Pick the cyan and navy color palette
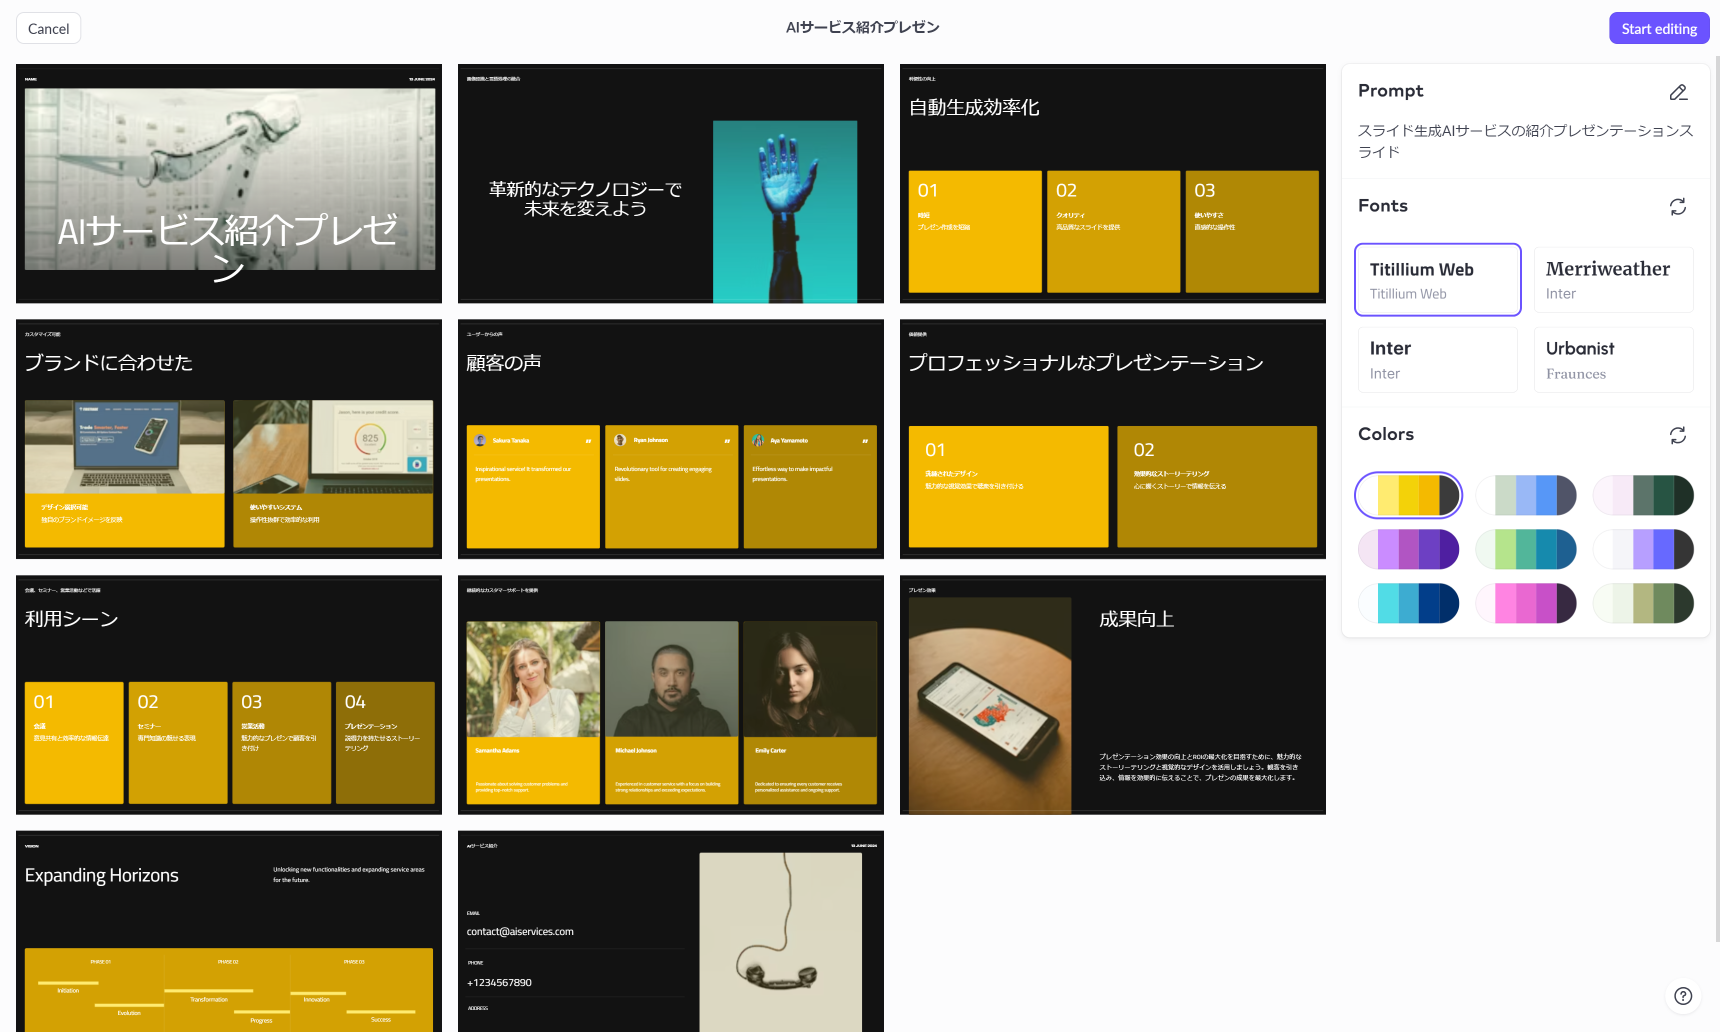Image resolution: width=1720 pixels, height=1032 pixels. (1408, 603)
